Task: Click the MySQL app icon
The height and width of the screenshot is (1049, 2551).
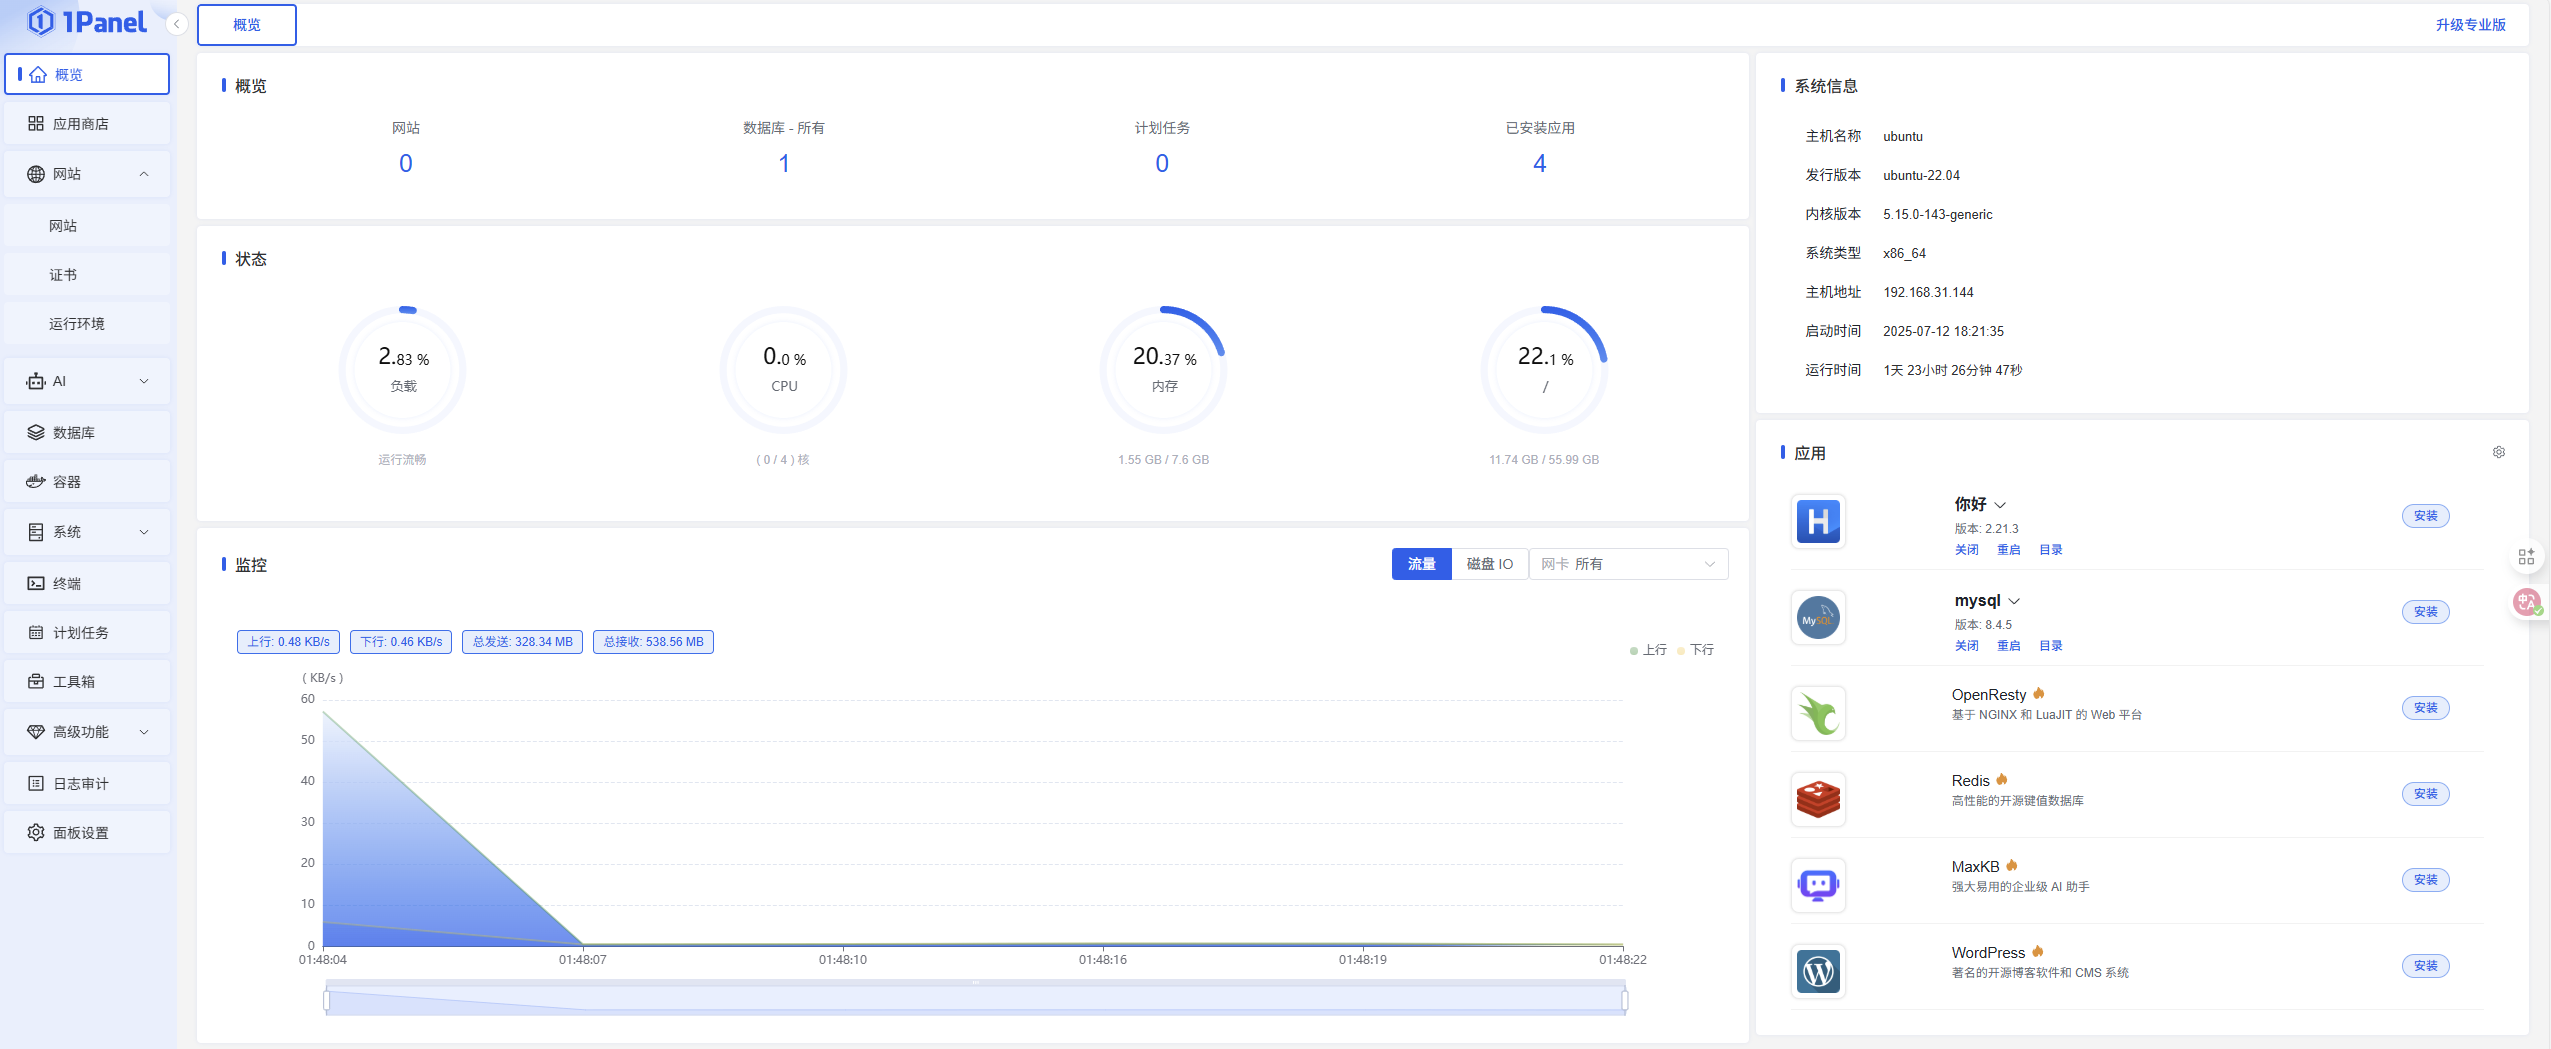Action: coord(1818,617)
